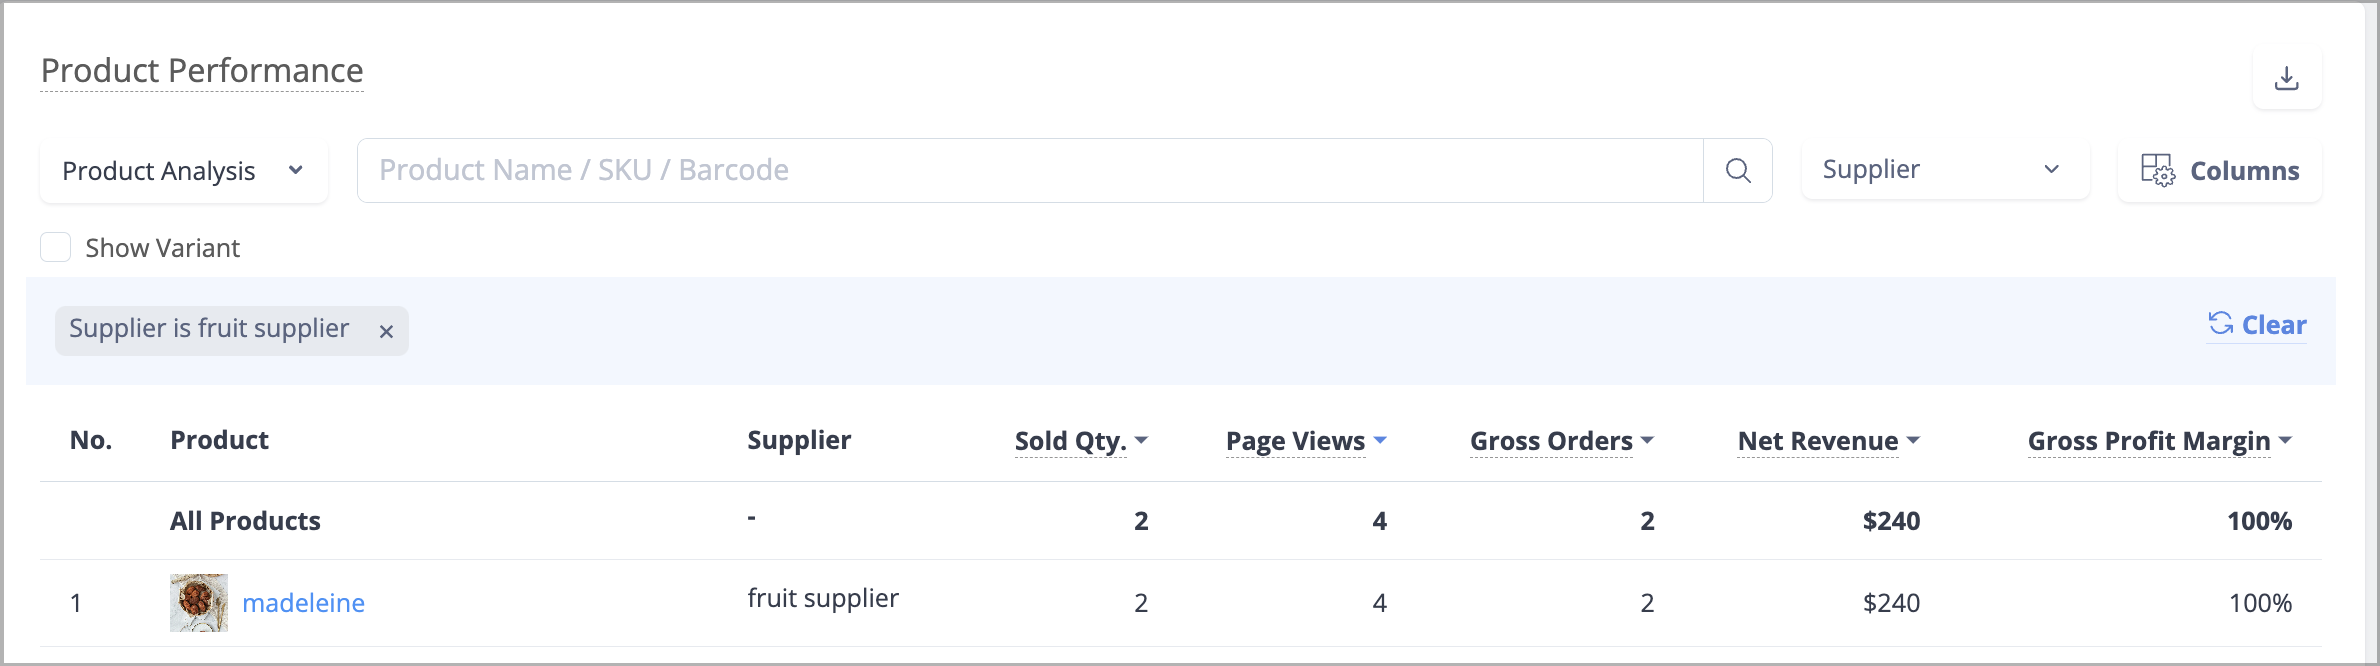
Task: Click the madeleine product thumbnail
Action: coord(199,603)
